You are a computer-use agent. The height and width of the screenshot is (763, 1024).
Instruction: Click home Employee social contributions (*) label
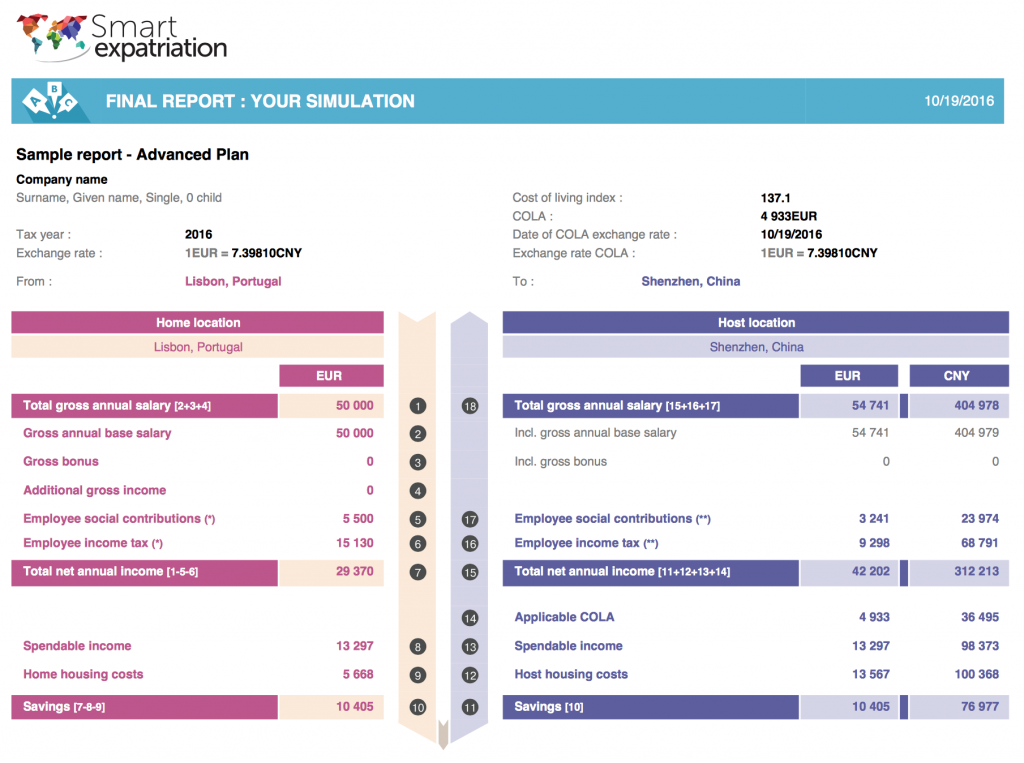(119, 519)
